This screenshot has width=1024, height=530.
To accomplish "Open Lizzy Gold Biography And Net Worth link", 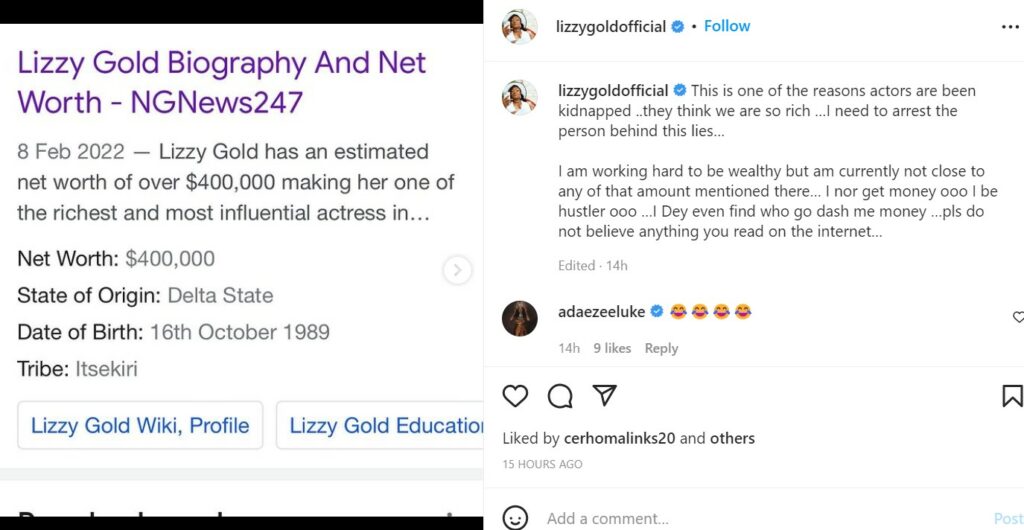I will pos(221,82).
